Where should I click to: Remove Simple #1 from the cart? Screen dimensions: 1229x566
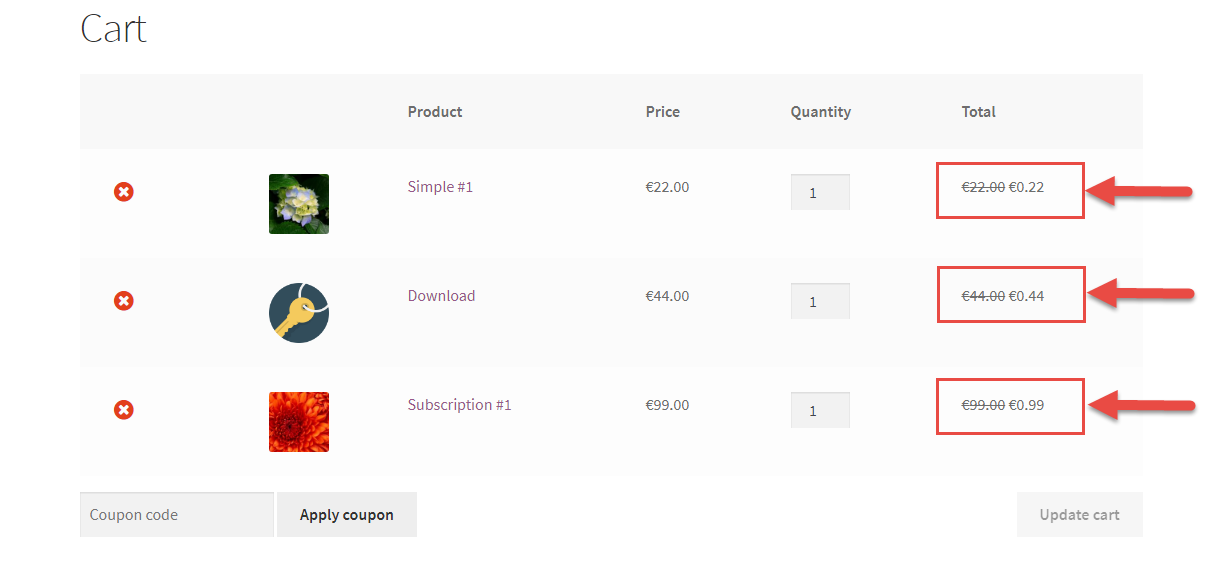[123, 191]
